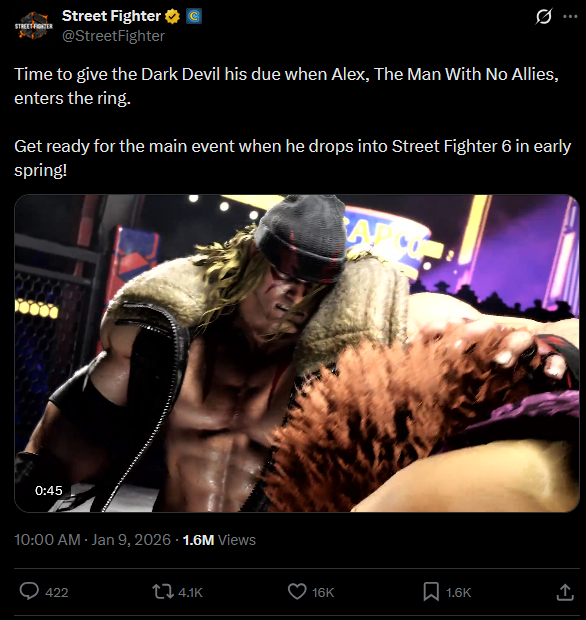
Task: Click the gold verified checkmark badge
Action: coord(172,17)
